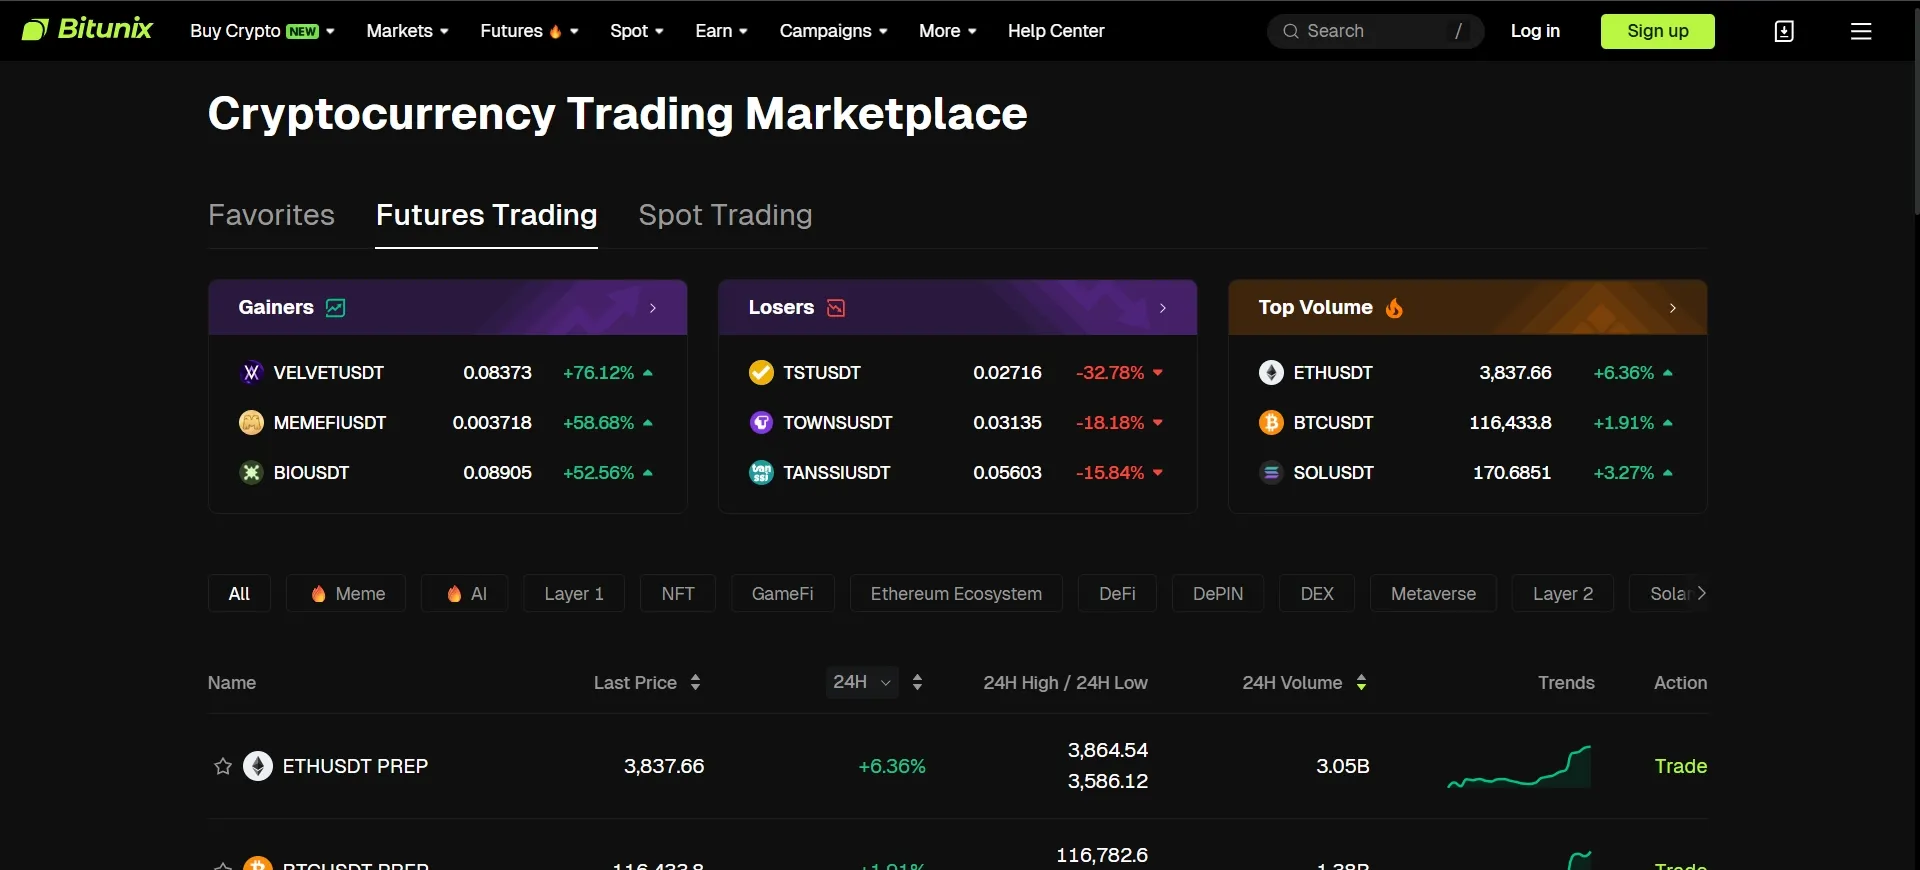Open the hamburger menu icon

1861,32
